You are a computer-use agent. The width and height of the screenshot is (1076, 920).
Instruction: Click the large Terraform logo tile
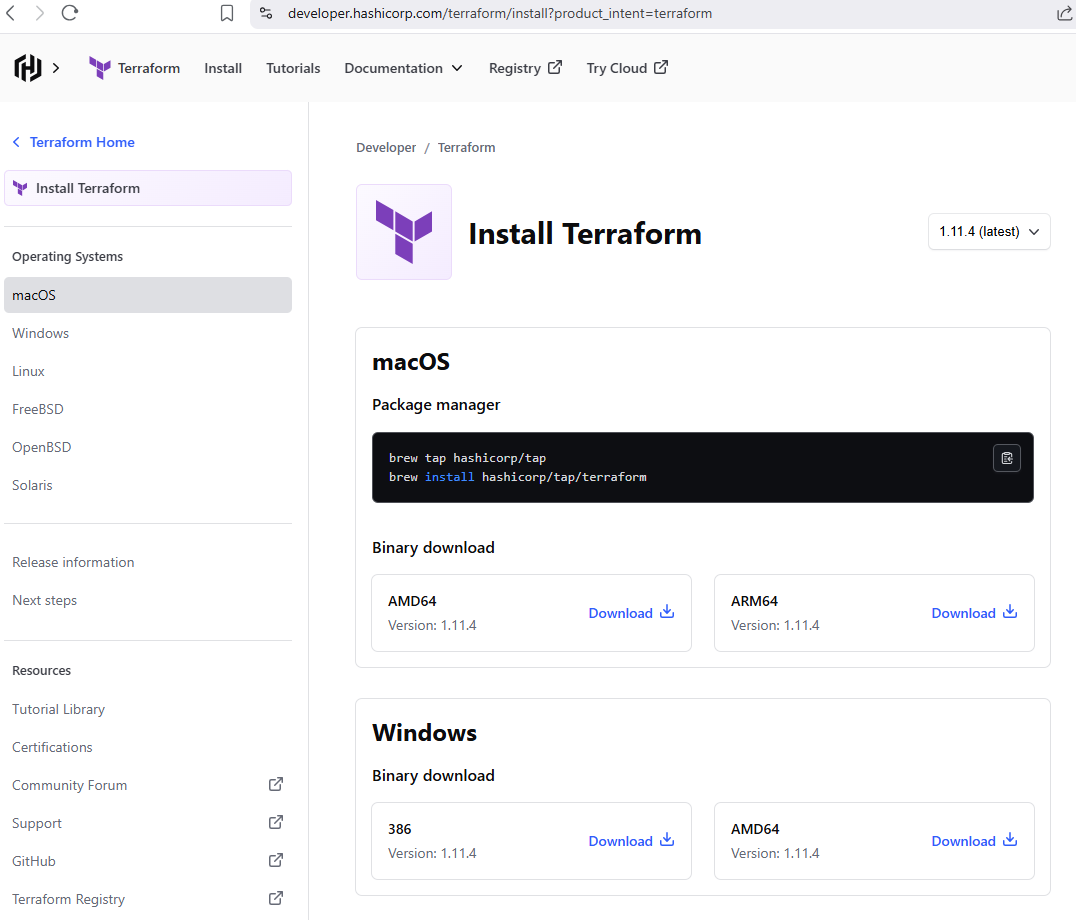[x=404, y=232]
